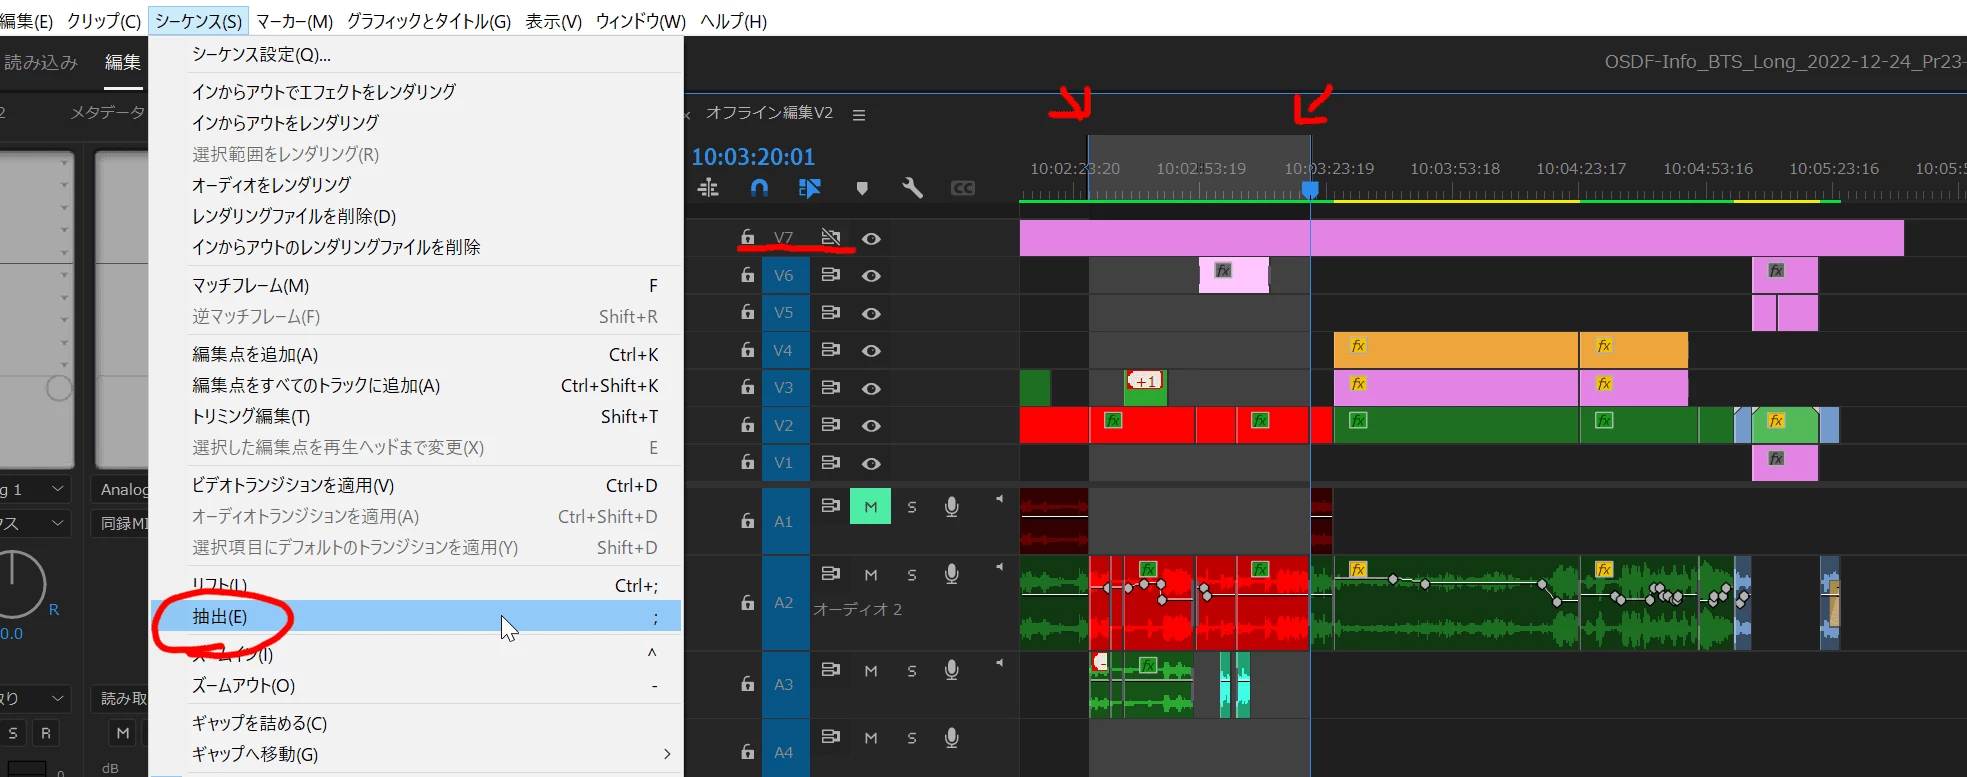The height and width of the screenshot is (777, 1967).
Task: Select orange clip on track V4
Action: 1456,351
